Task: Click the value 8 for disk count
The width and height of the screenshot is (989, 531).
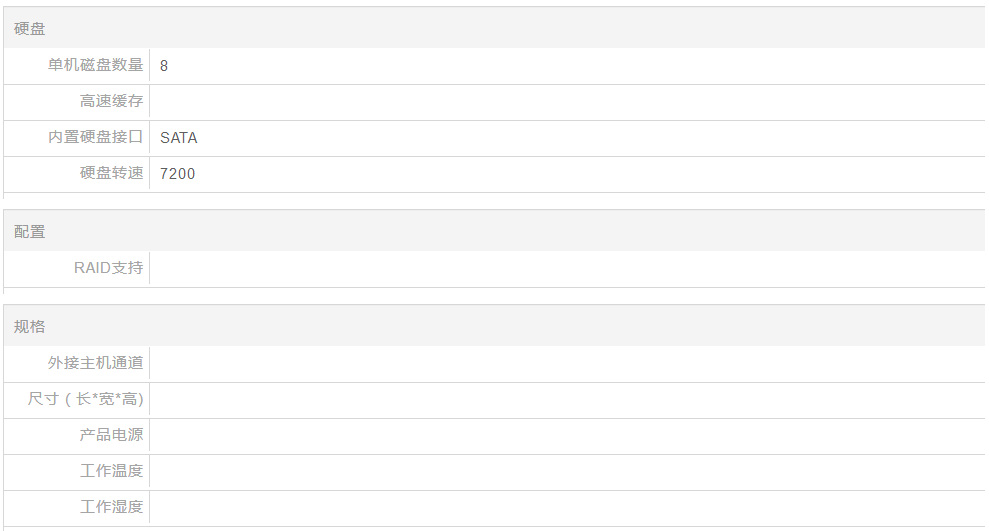Action: [x=164, y=66]
